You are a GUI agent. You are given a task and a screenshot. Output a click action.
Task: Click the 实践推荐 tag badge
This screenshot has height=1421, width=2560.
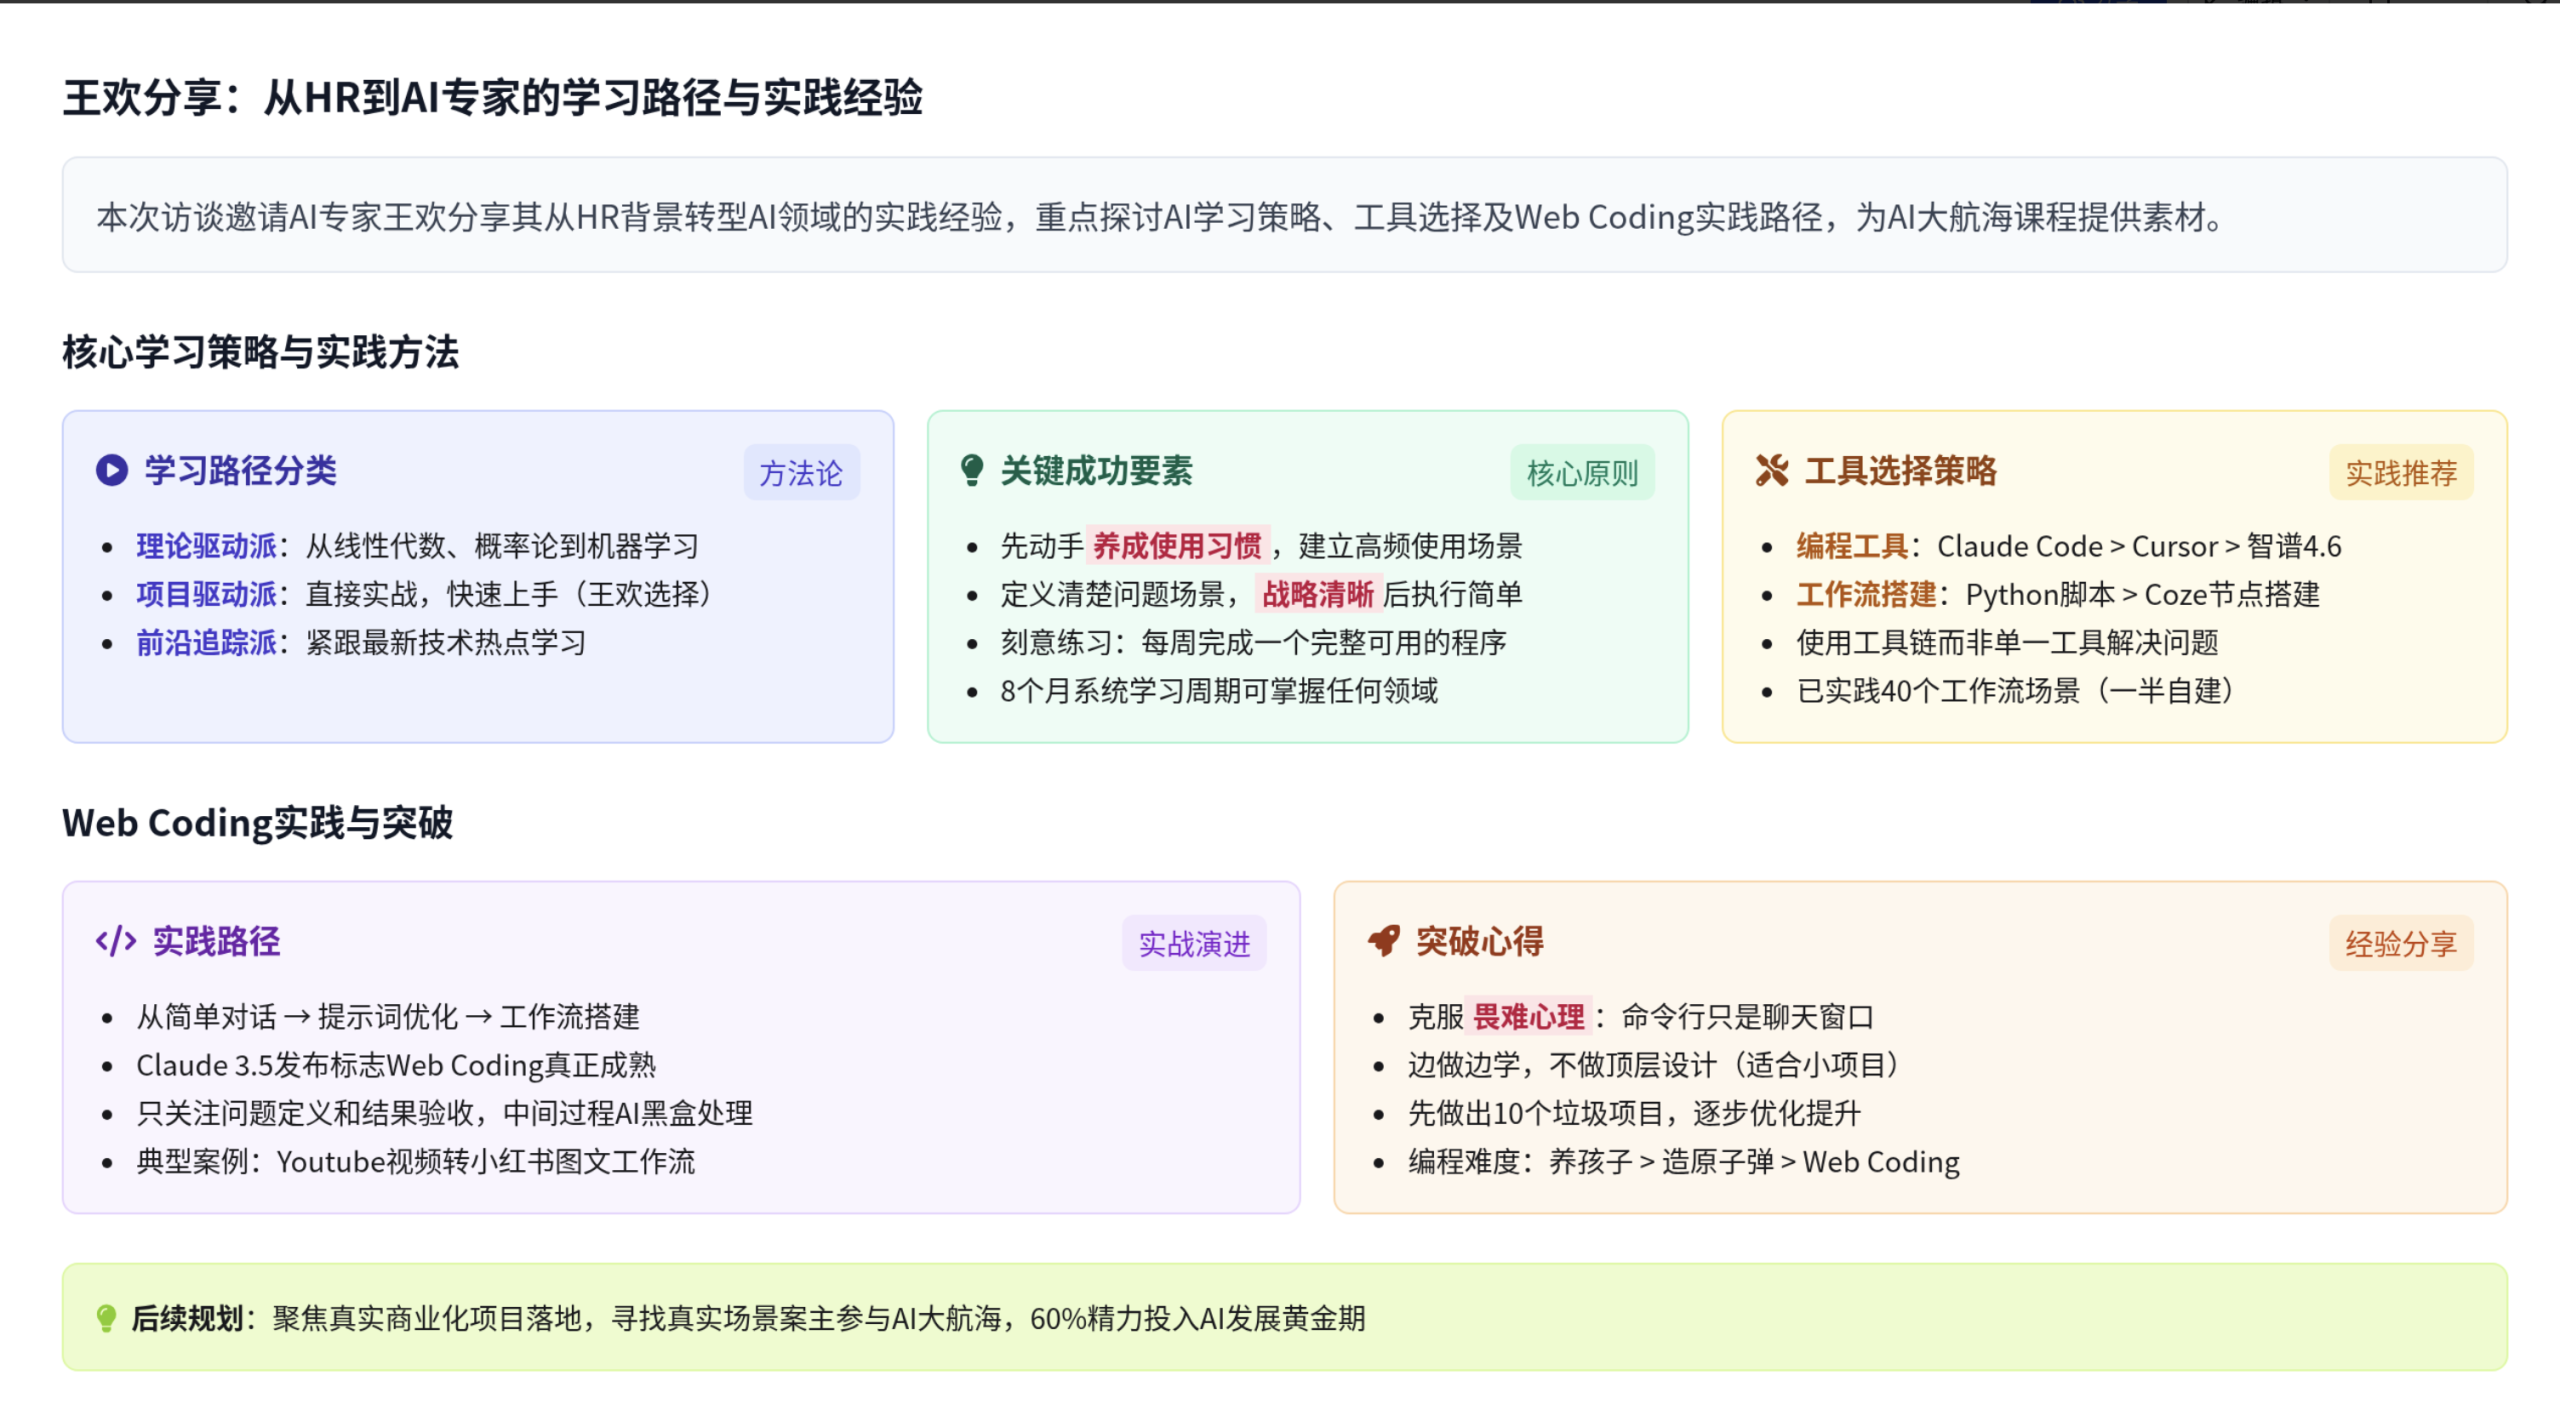coord(2401,473)
